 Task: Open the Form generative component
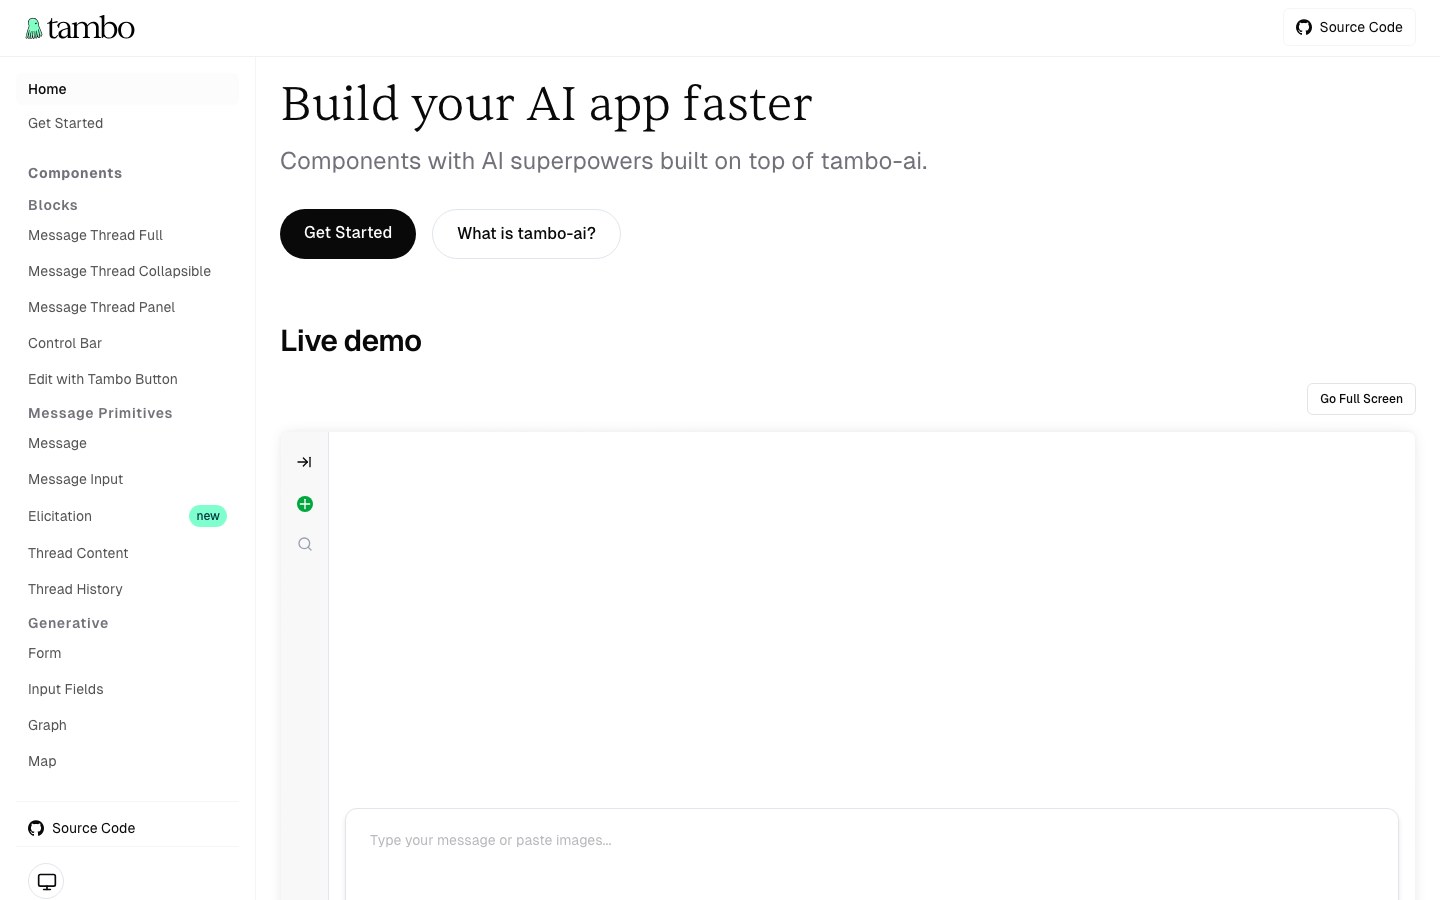[x=127, y=653]
